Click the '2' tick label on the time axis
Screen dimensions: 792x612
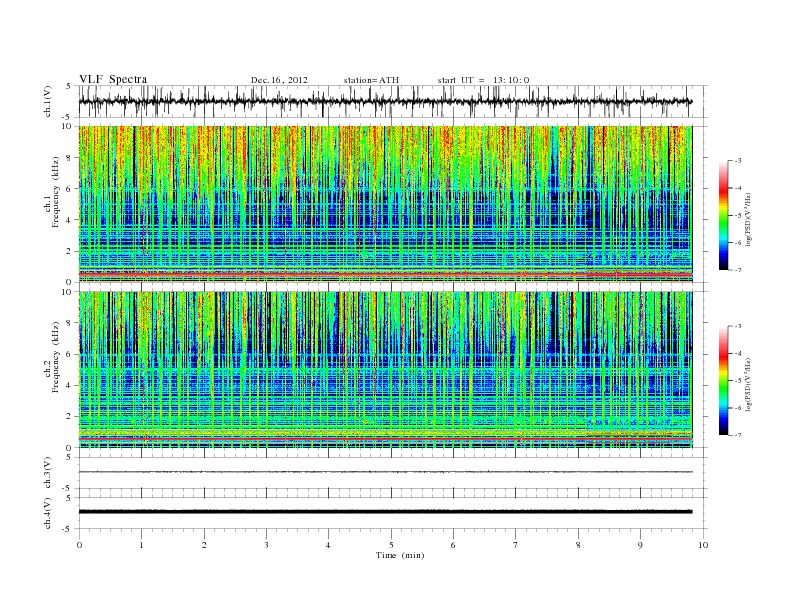pos(204,545)
